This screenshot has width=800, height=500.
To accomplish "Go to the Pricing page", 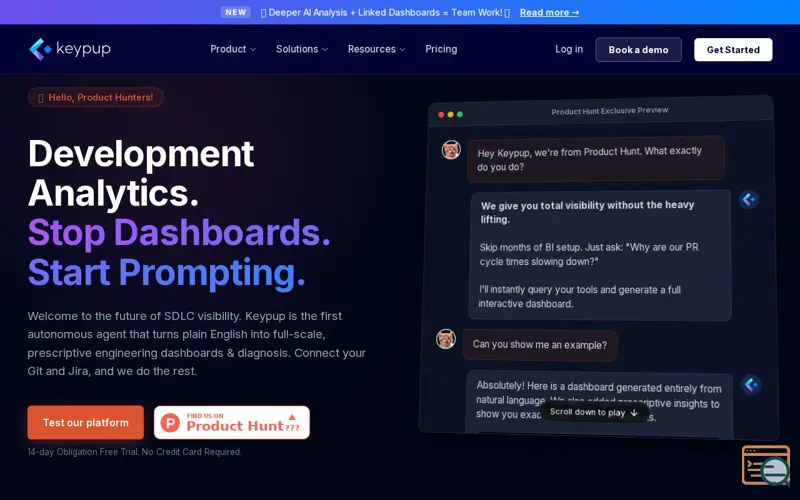I will click(441, 49).
